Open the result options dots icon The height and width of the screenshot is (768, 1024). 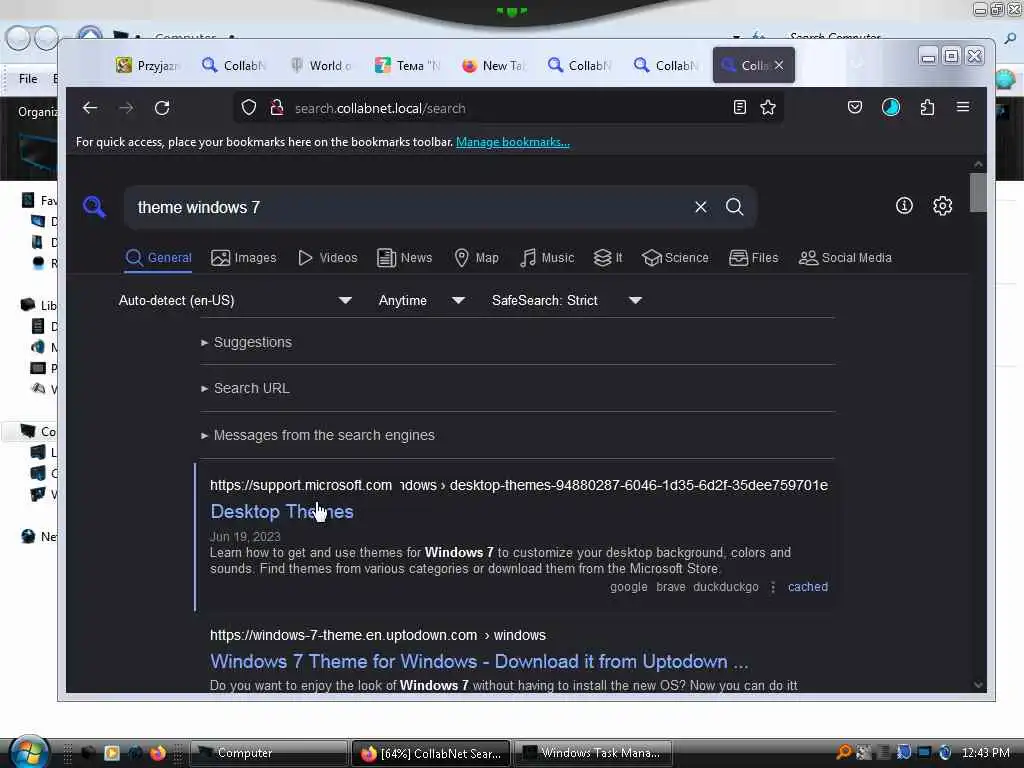(x=773, y=587)
